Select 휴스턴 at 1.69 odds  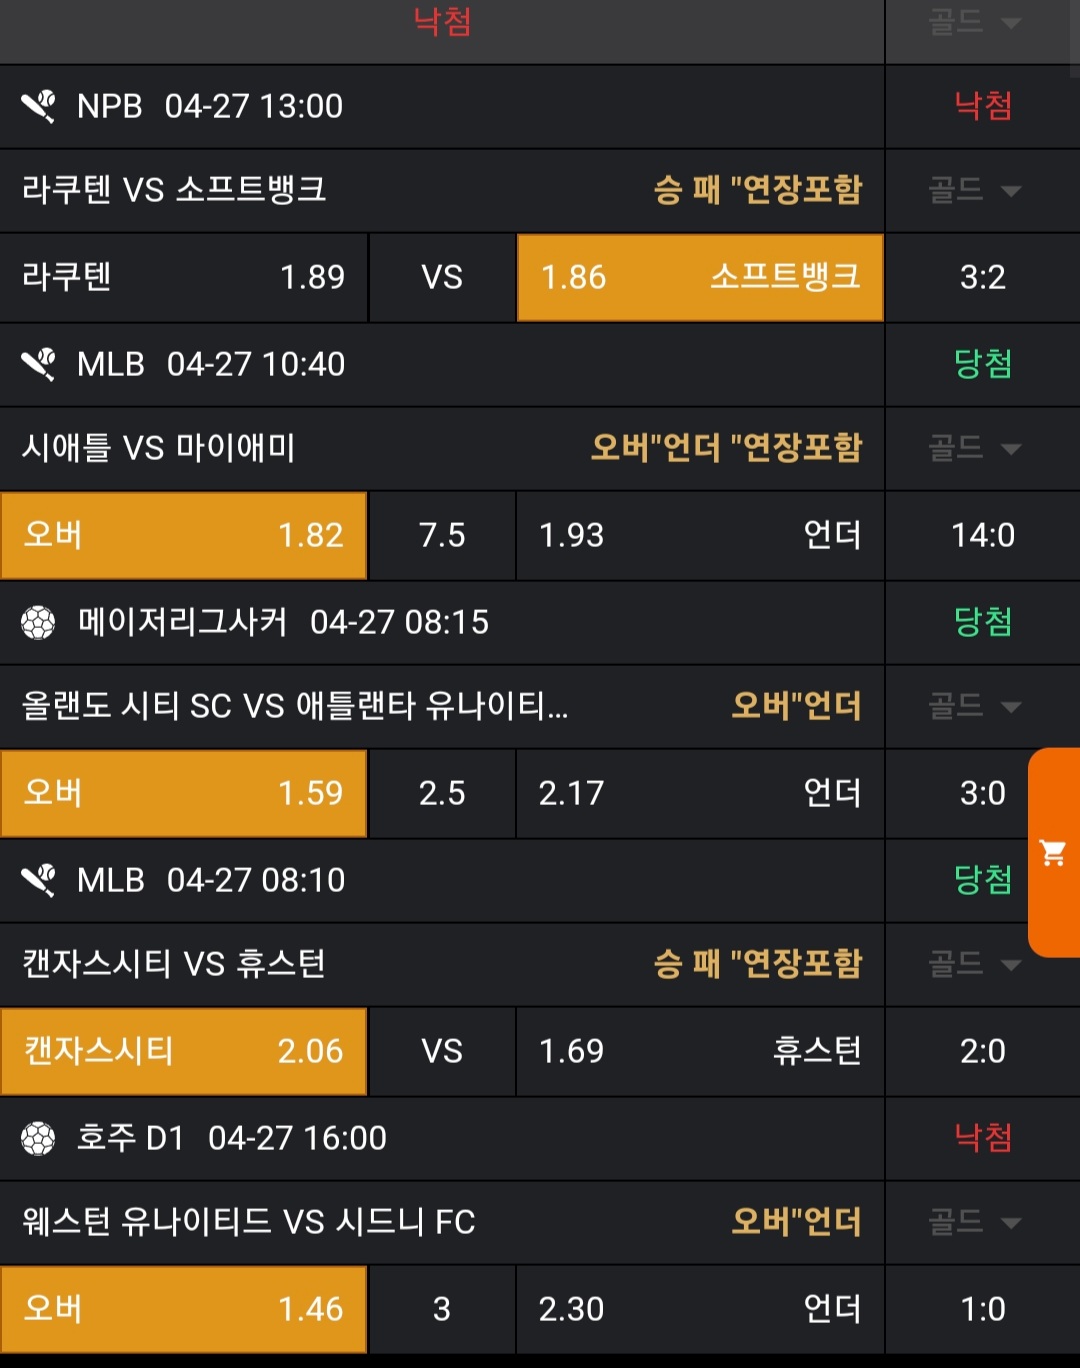[x=700, y=1051]
